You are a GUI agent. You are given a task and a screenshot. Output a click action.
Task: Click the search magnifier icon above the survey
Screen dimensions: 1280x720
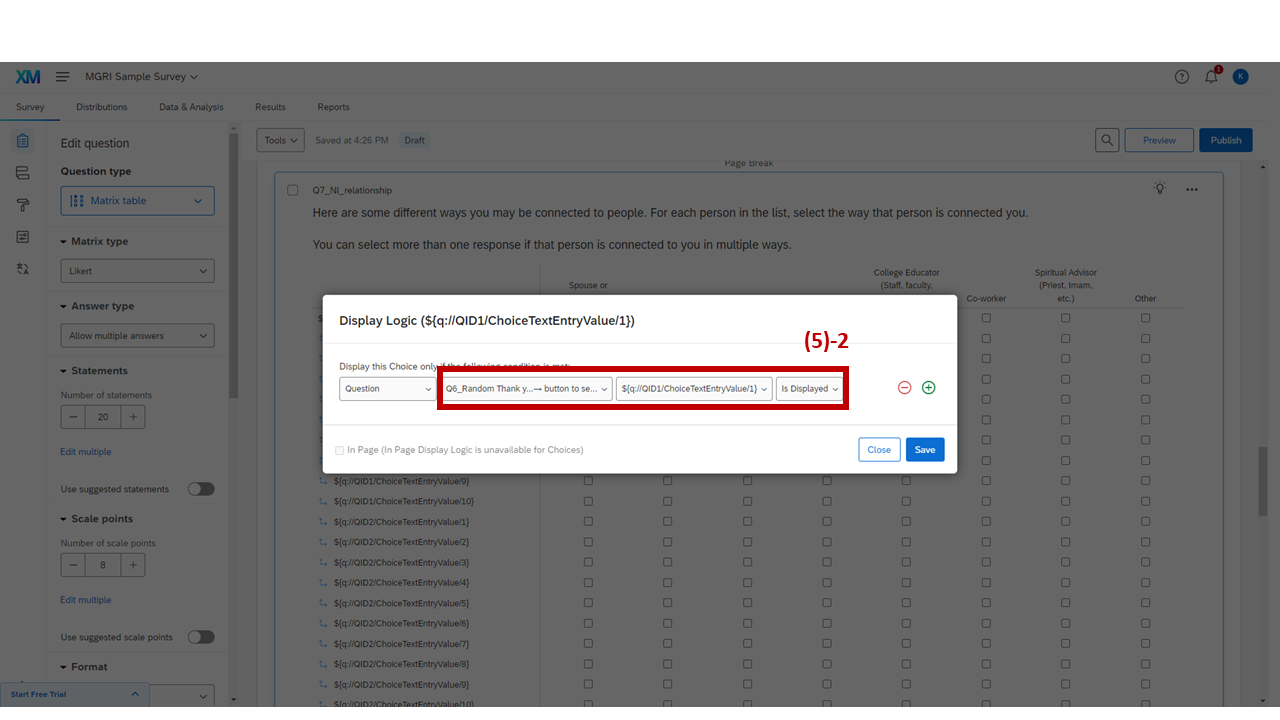coord(1107,140)
